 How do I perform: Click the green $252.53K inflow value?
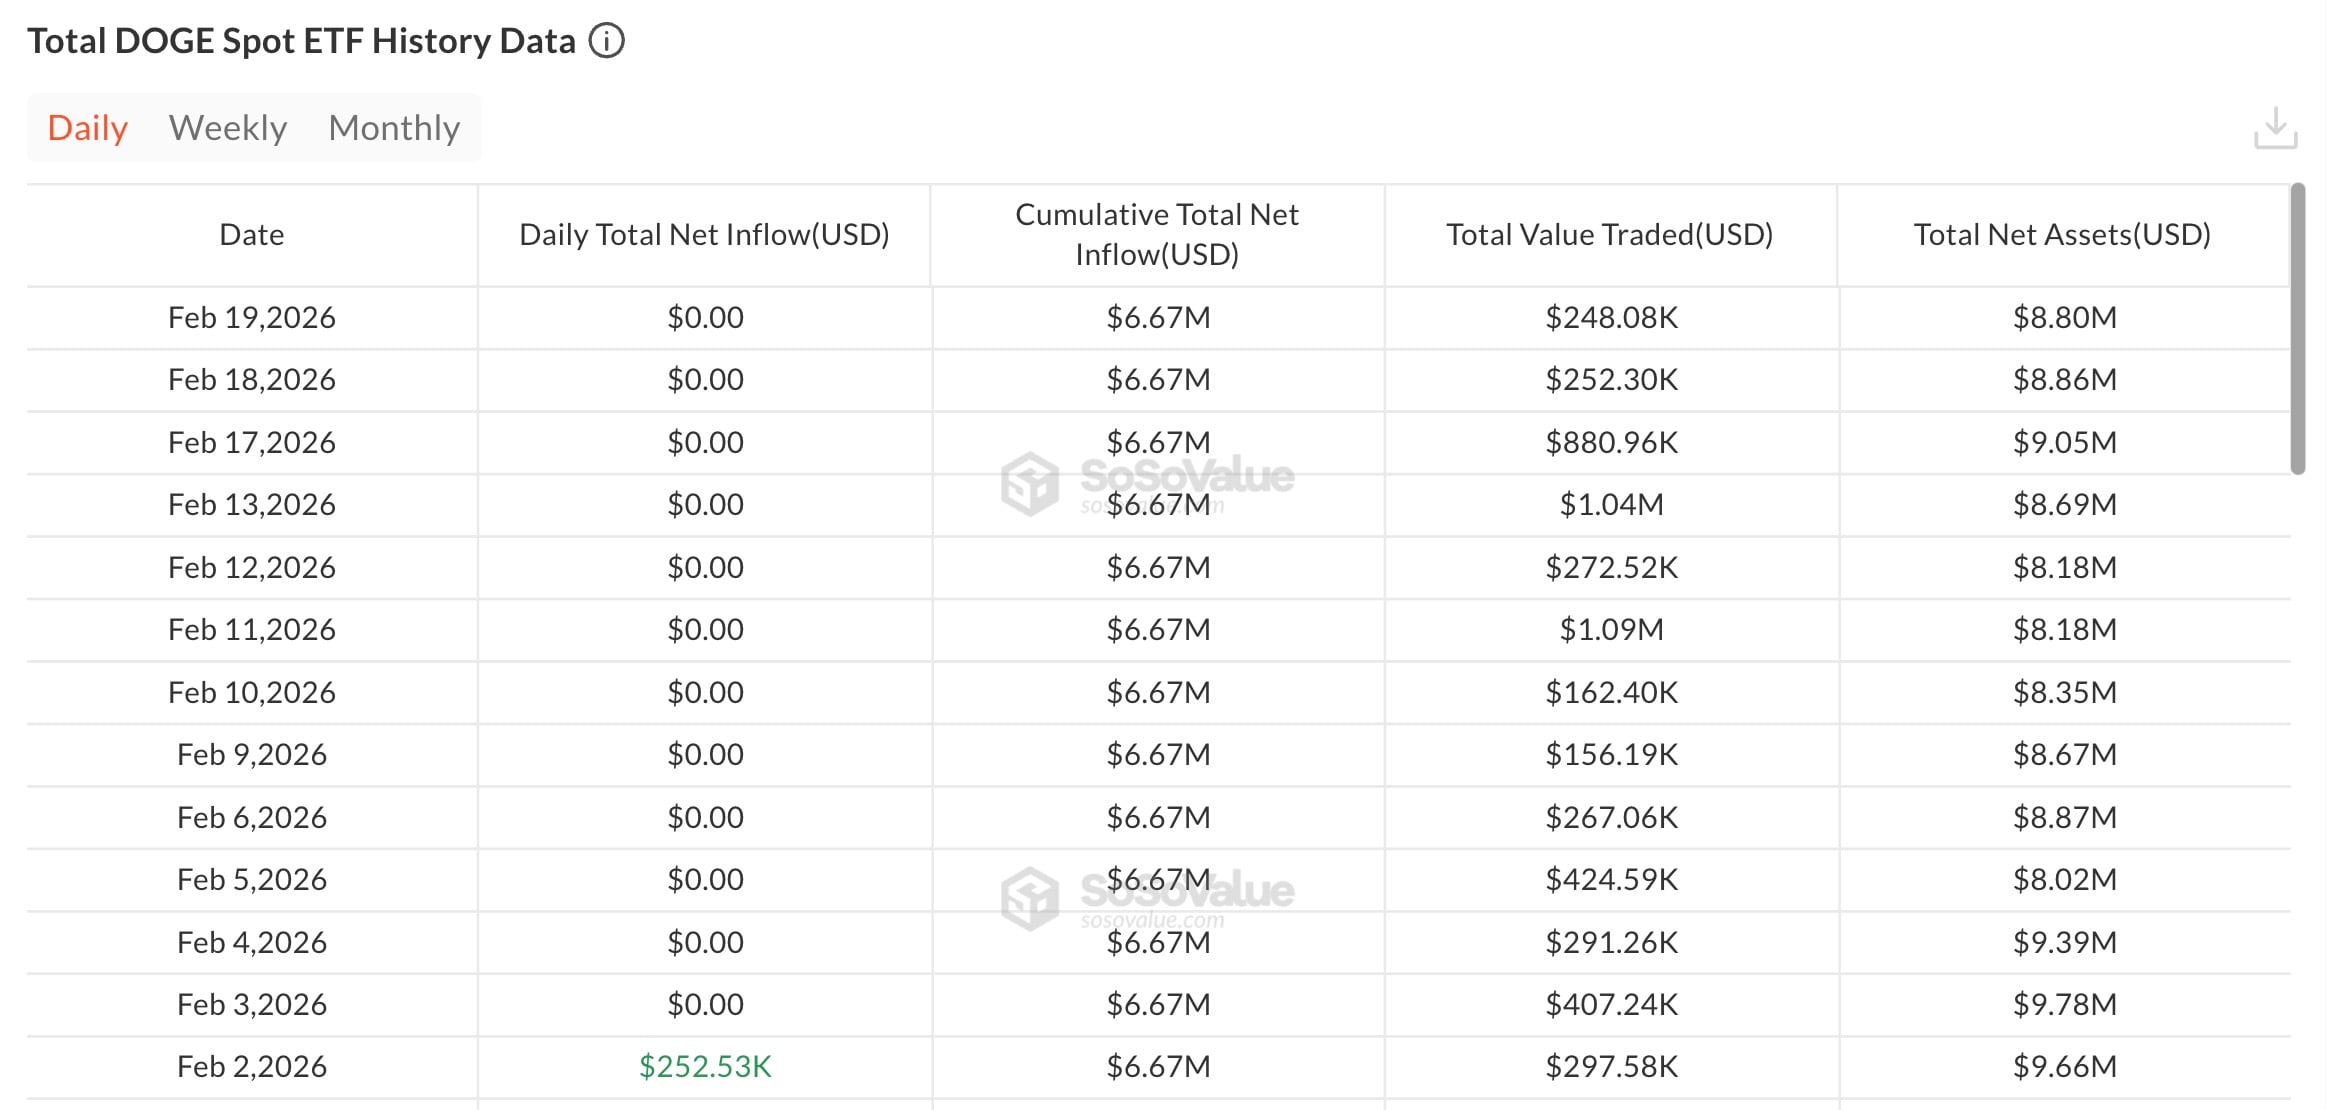705,1067
